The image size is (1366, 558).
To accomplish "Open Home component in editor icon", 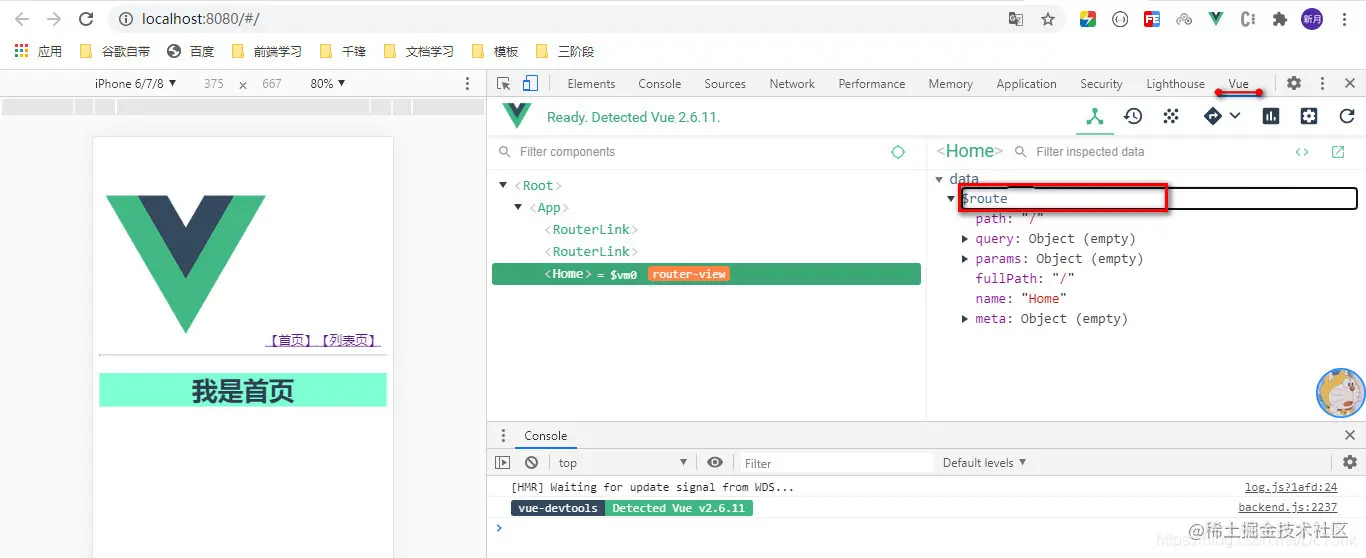I will (x=1338, y=152).
